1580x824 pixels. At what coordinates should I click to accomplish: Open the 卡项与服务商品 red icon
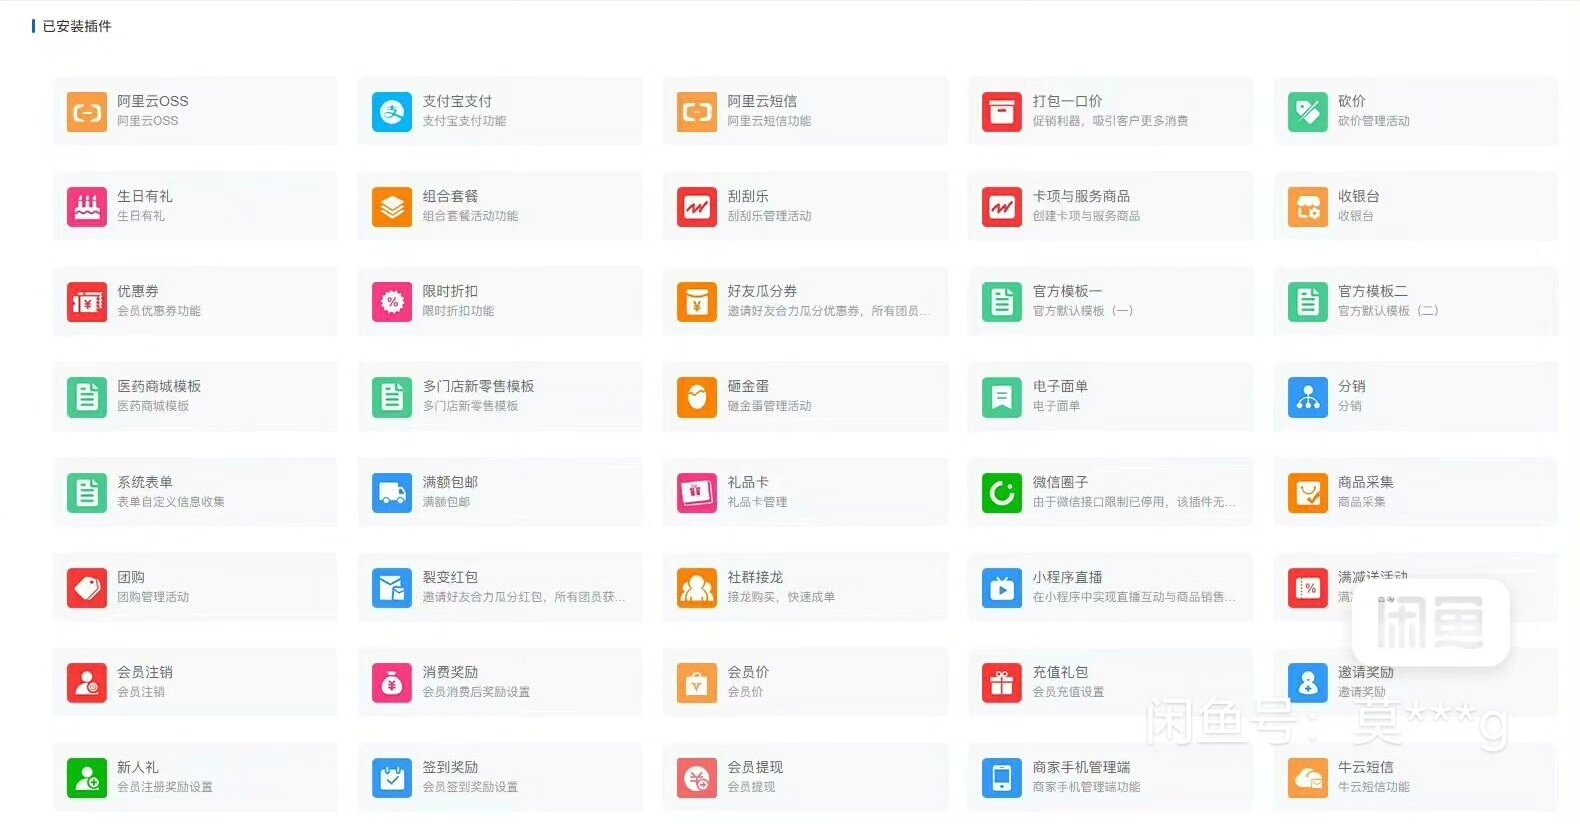click(x=1002, y=207)
